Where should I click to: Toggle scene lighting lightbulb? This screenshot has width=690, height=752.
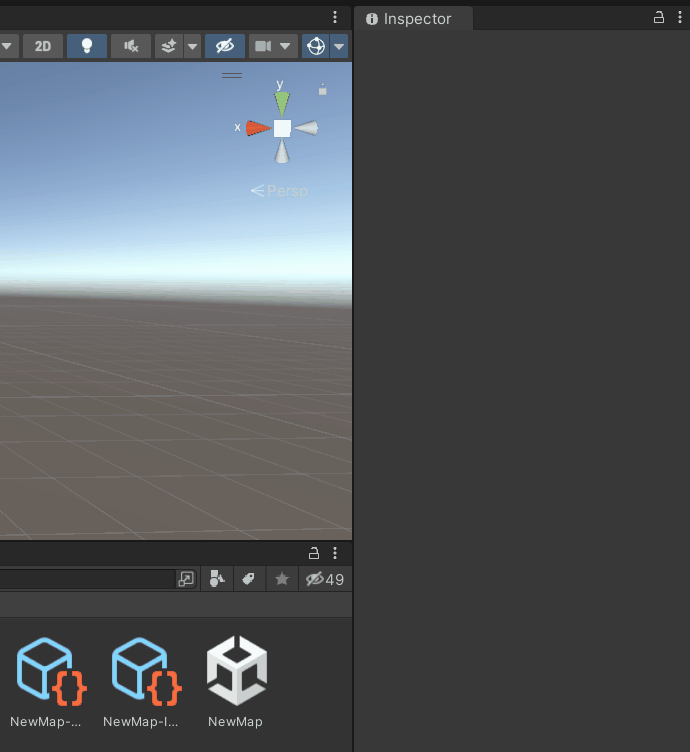click(x=87, y=46)
